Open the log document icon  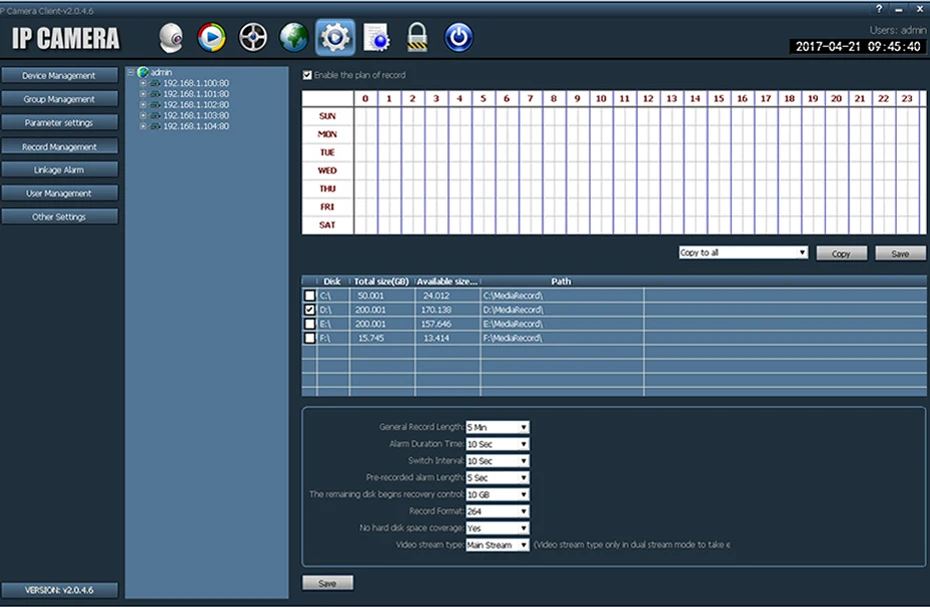coord(376,37)
